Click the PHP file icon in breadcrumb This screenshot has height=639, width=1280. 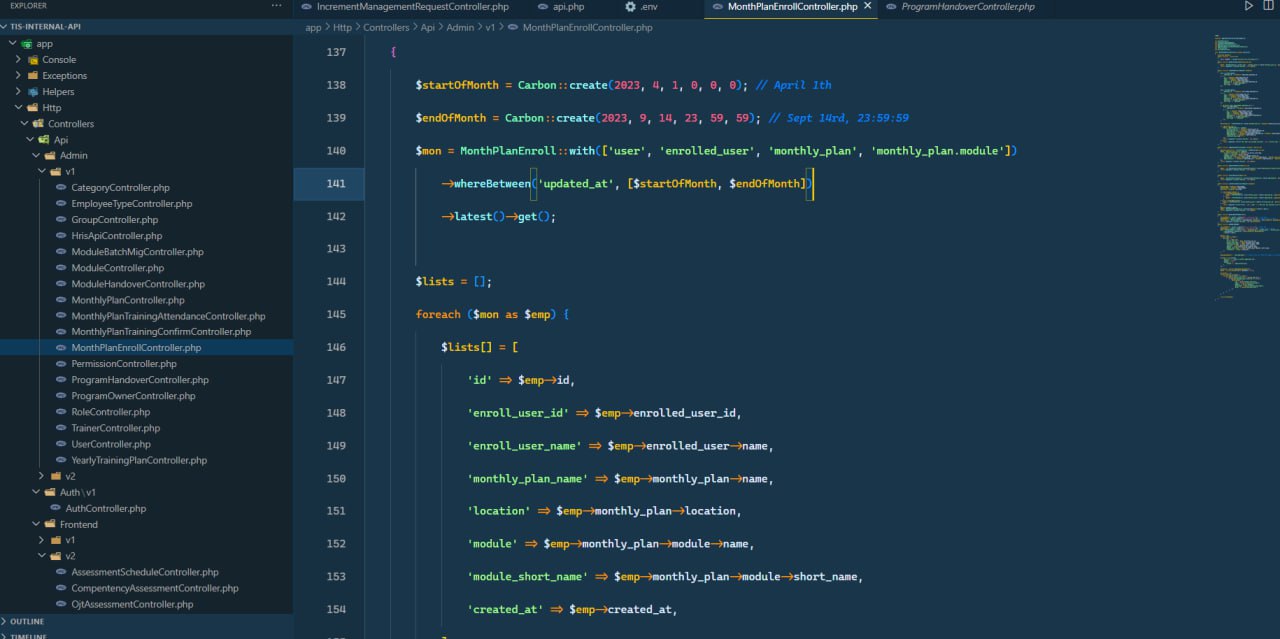click(x=513, y=28)
